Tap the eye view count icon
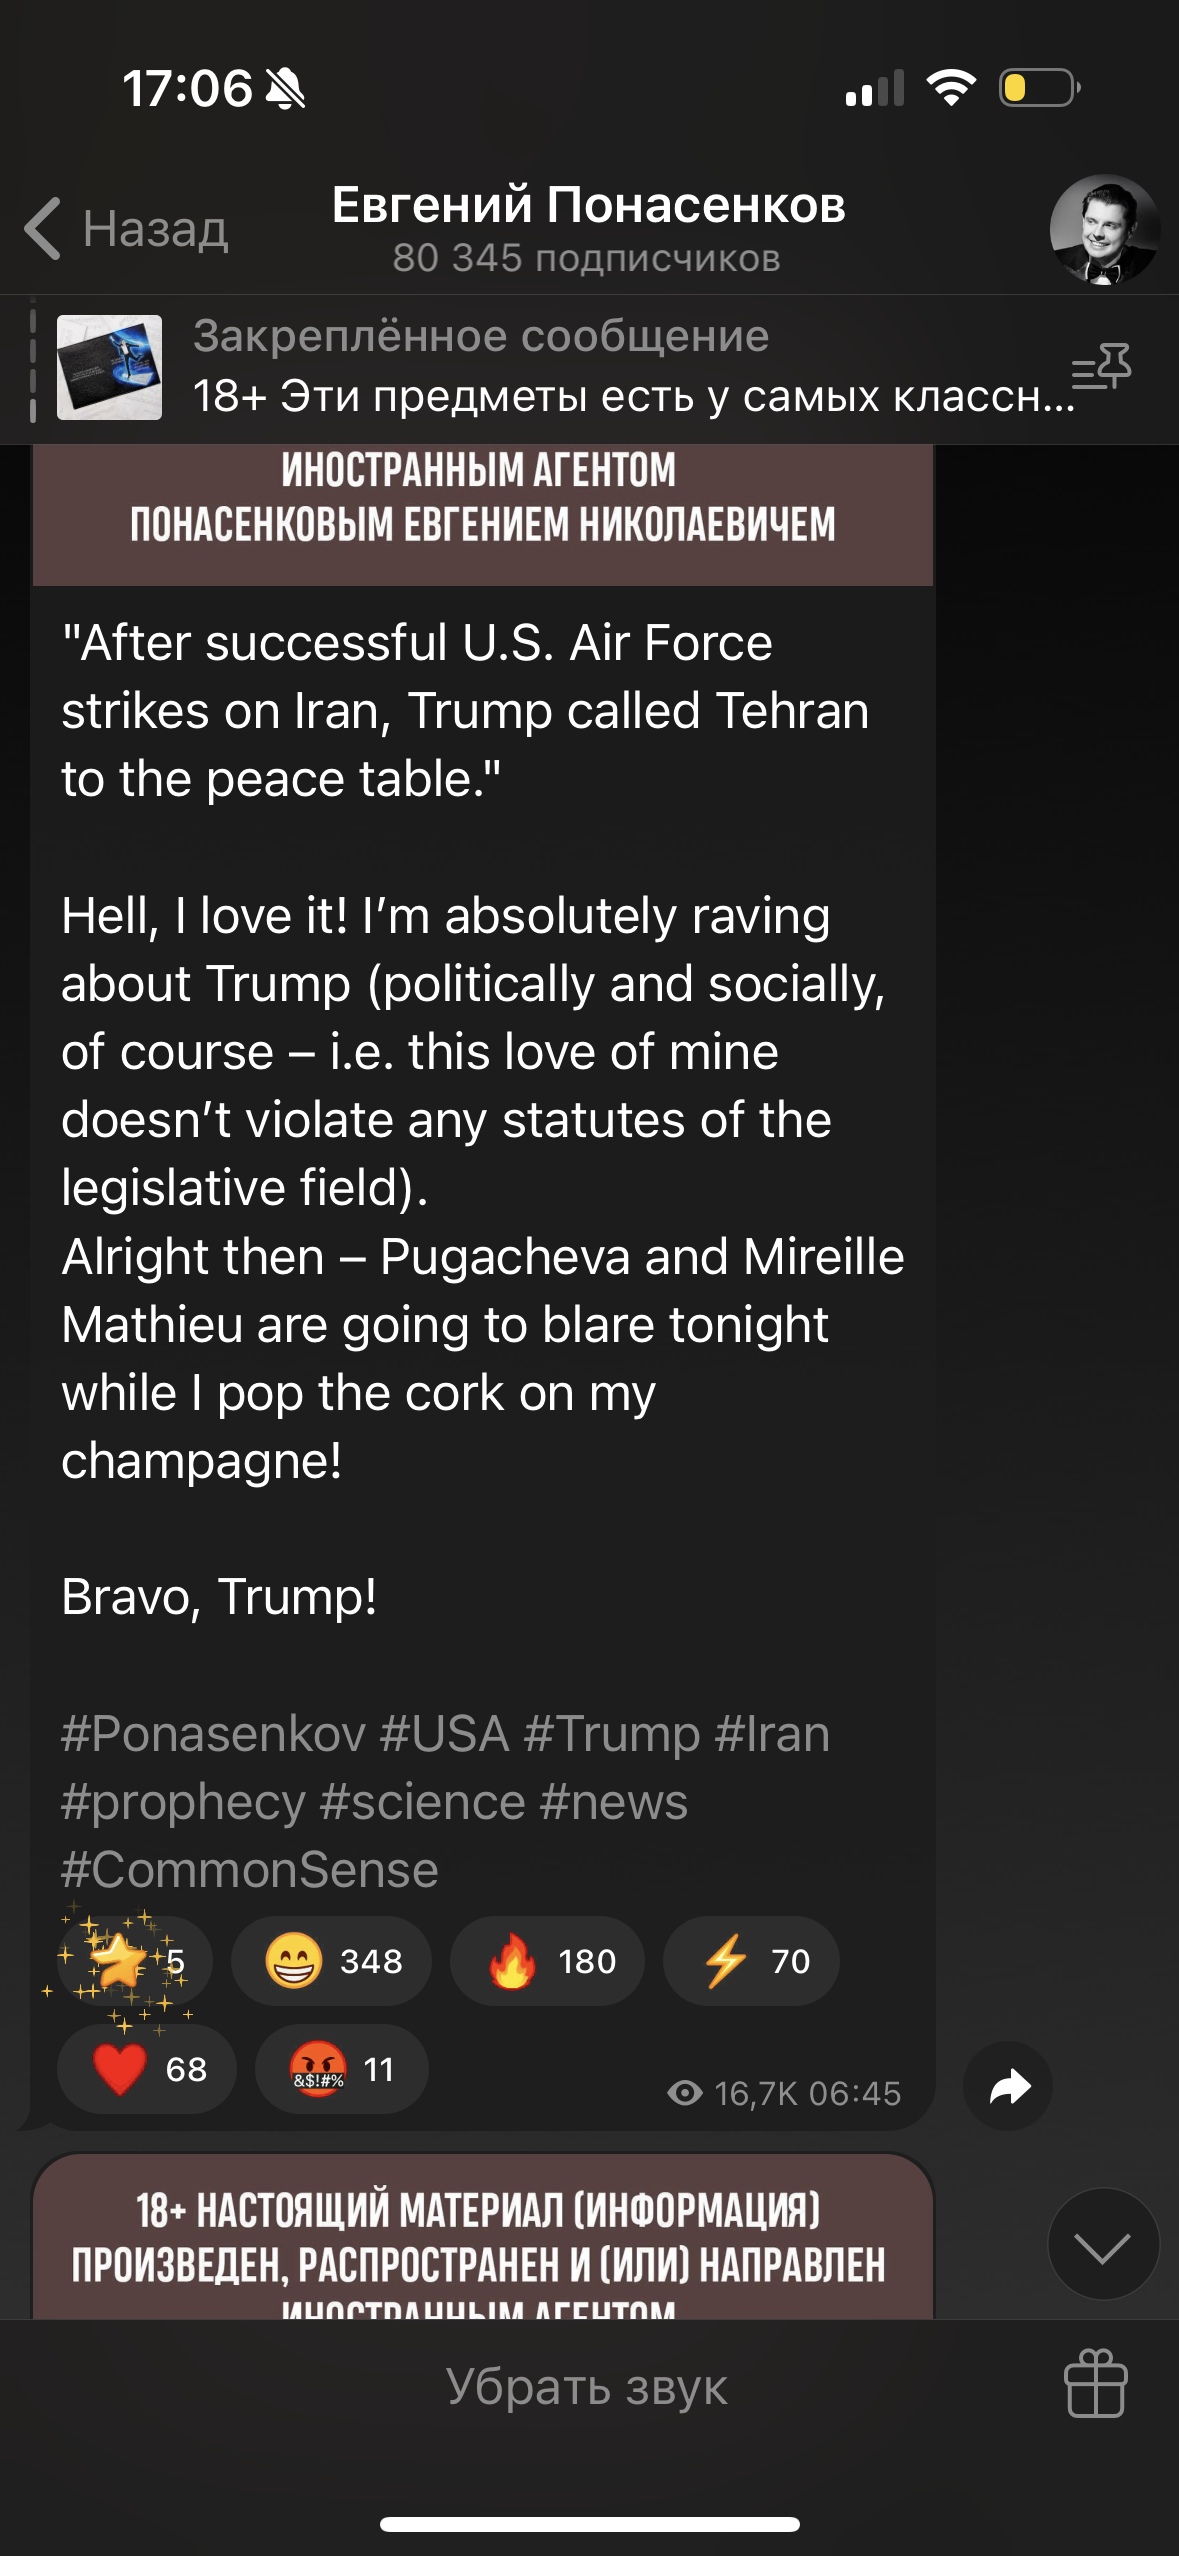1179x2556 pixels. point(685,2093)
